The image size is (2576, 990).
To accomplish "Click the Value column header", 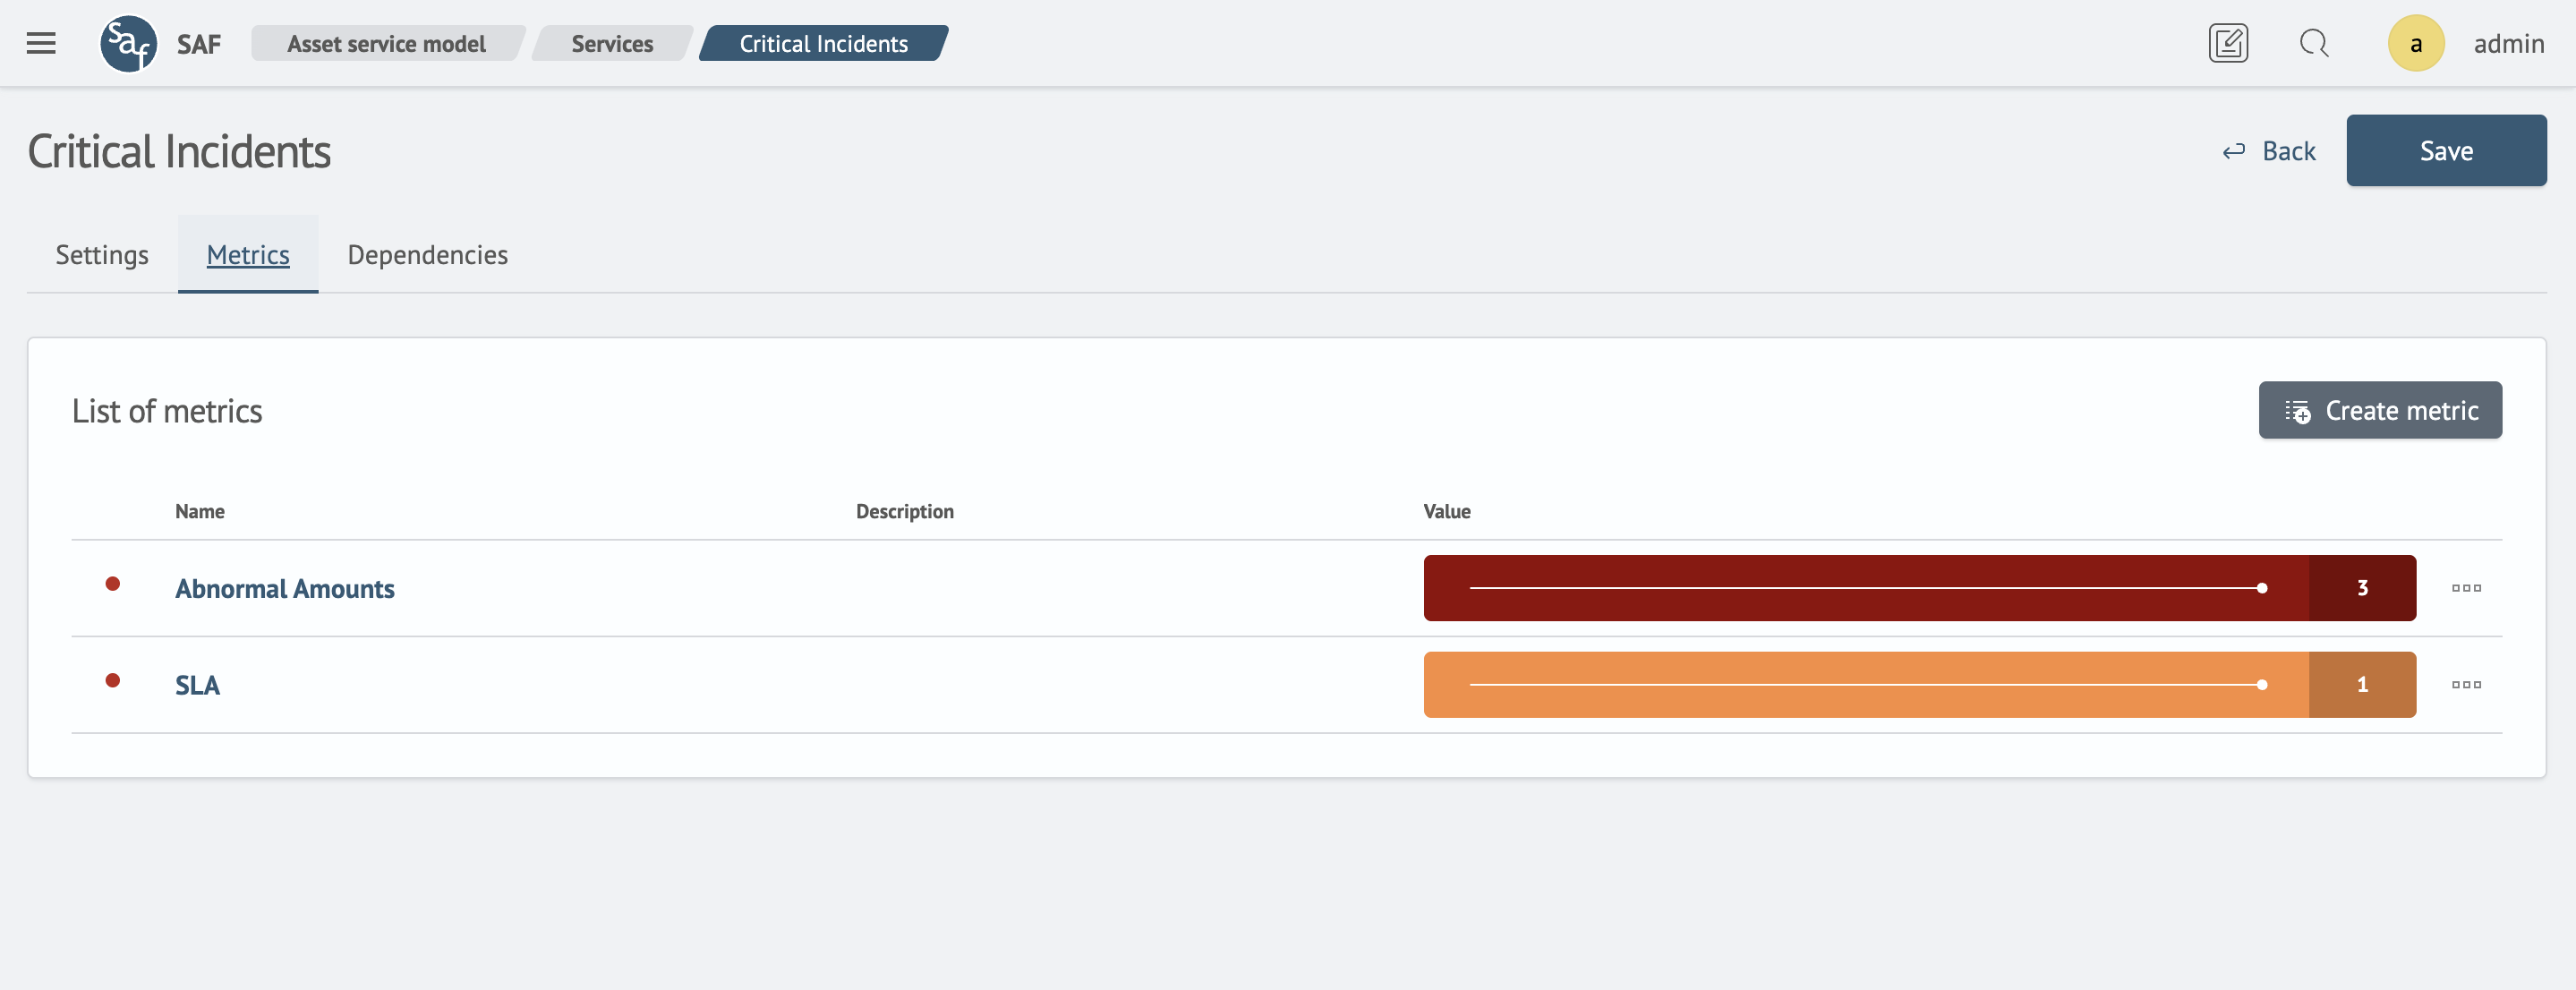I will [x=1447, y=512].
